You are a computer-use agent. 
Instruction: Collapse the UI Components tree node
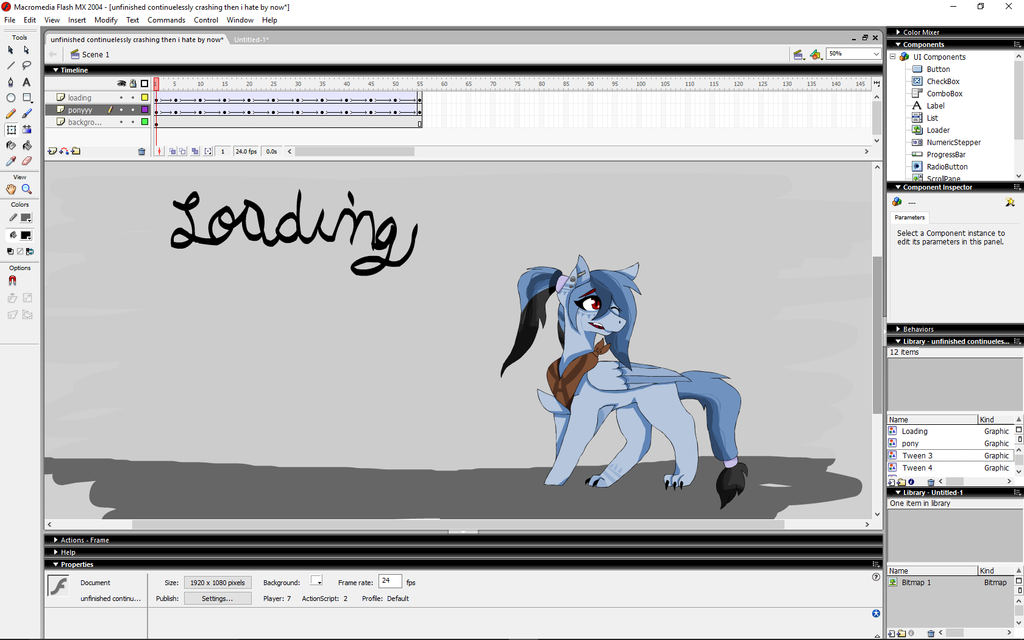[x=893, y=57]
